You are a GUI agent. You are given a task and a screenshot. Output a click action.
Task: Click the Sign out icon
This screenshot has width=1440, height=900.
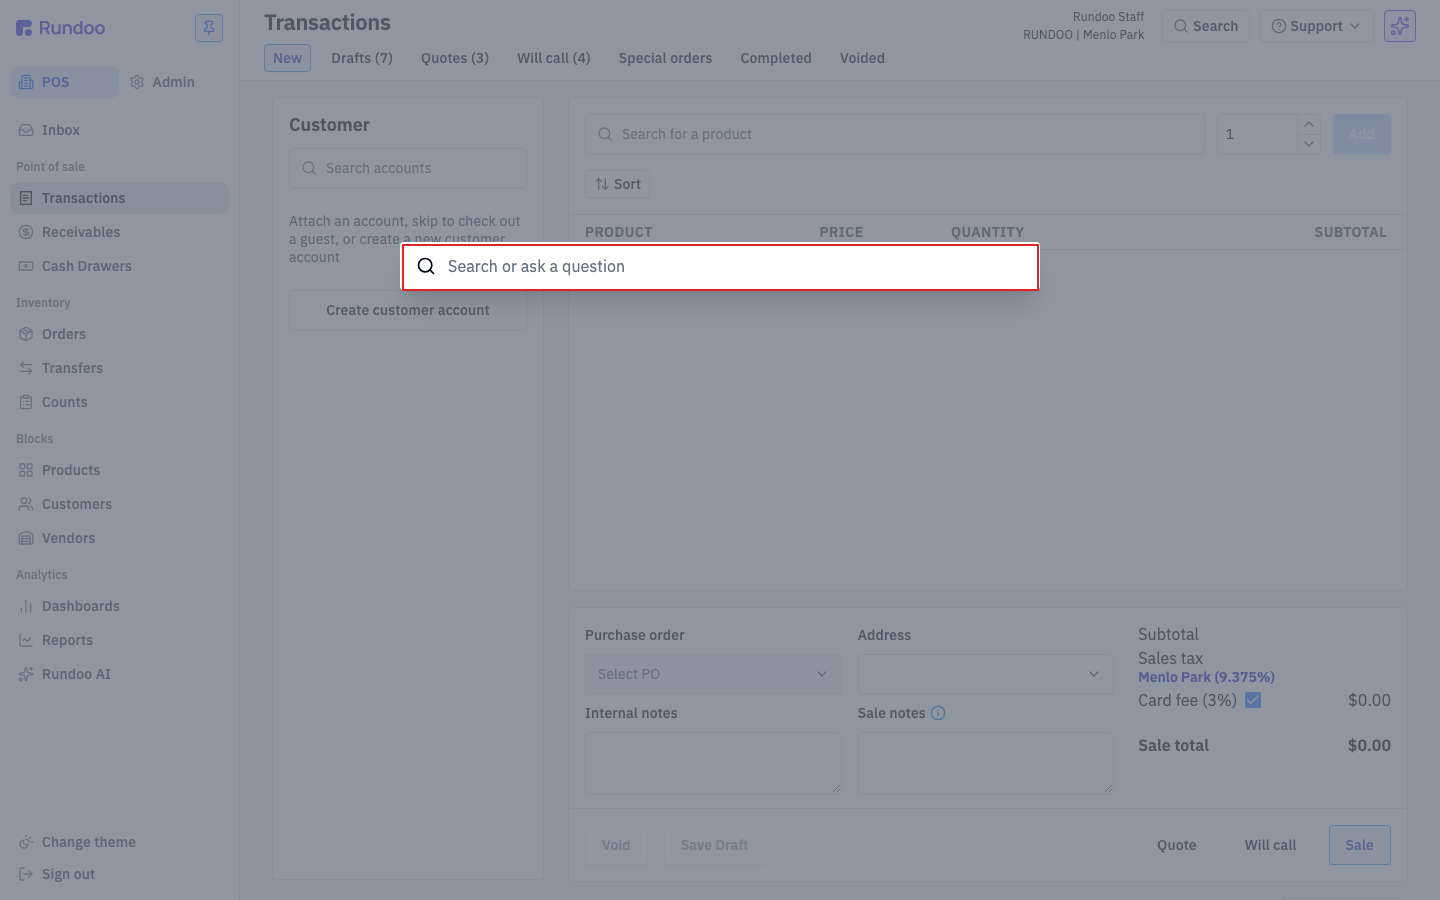(x=26, y=874)
